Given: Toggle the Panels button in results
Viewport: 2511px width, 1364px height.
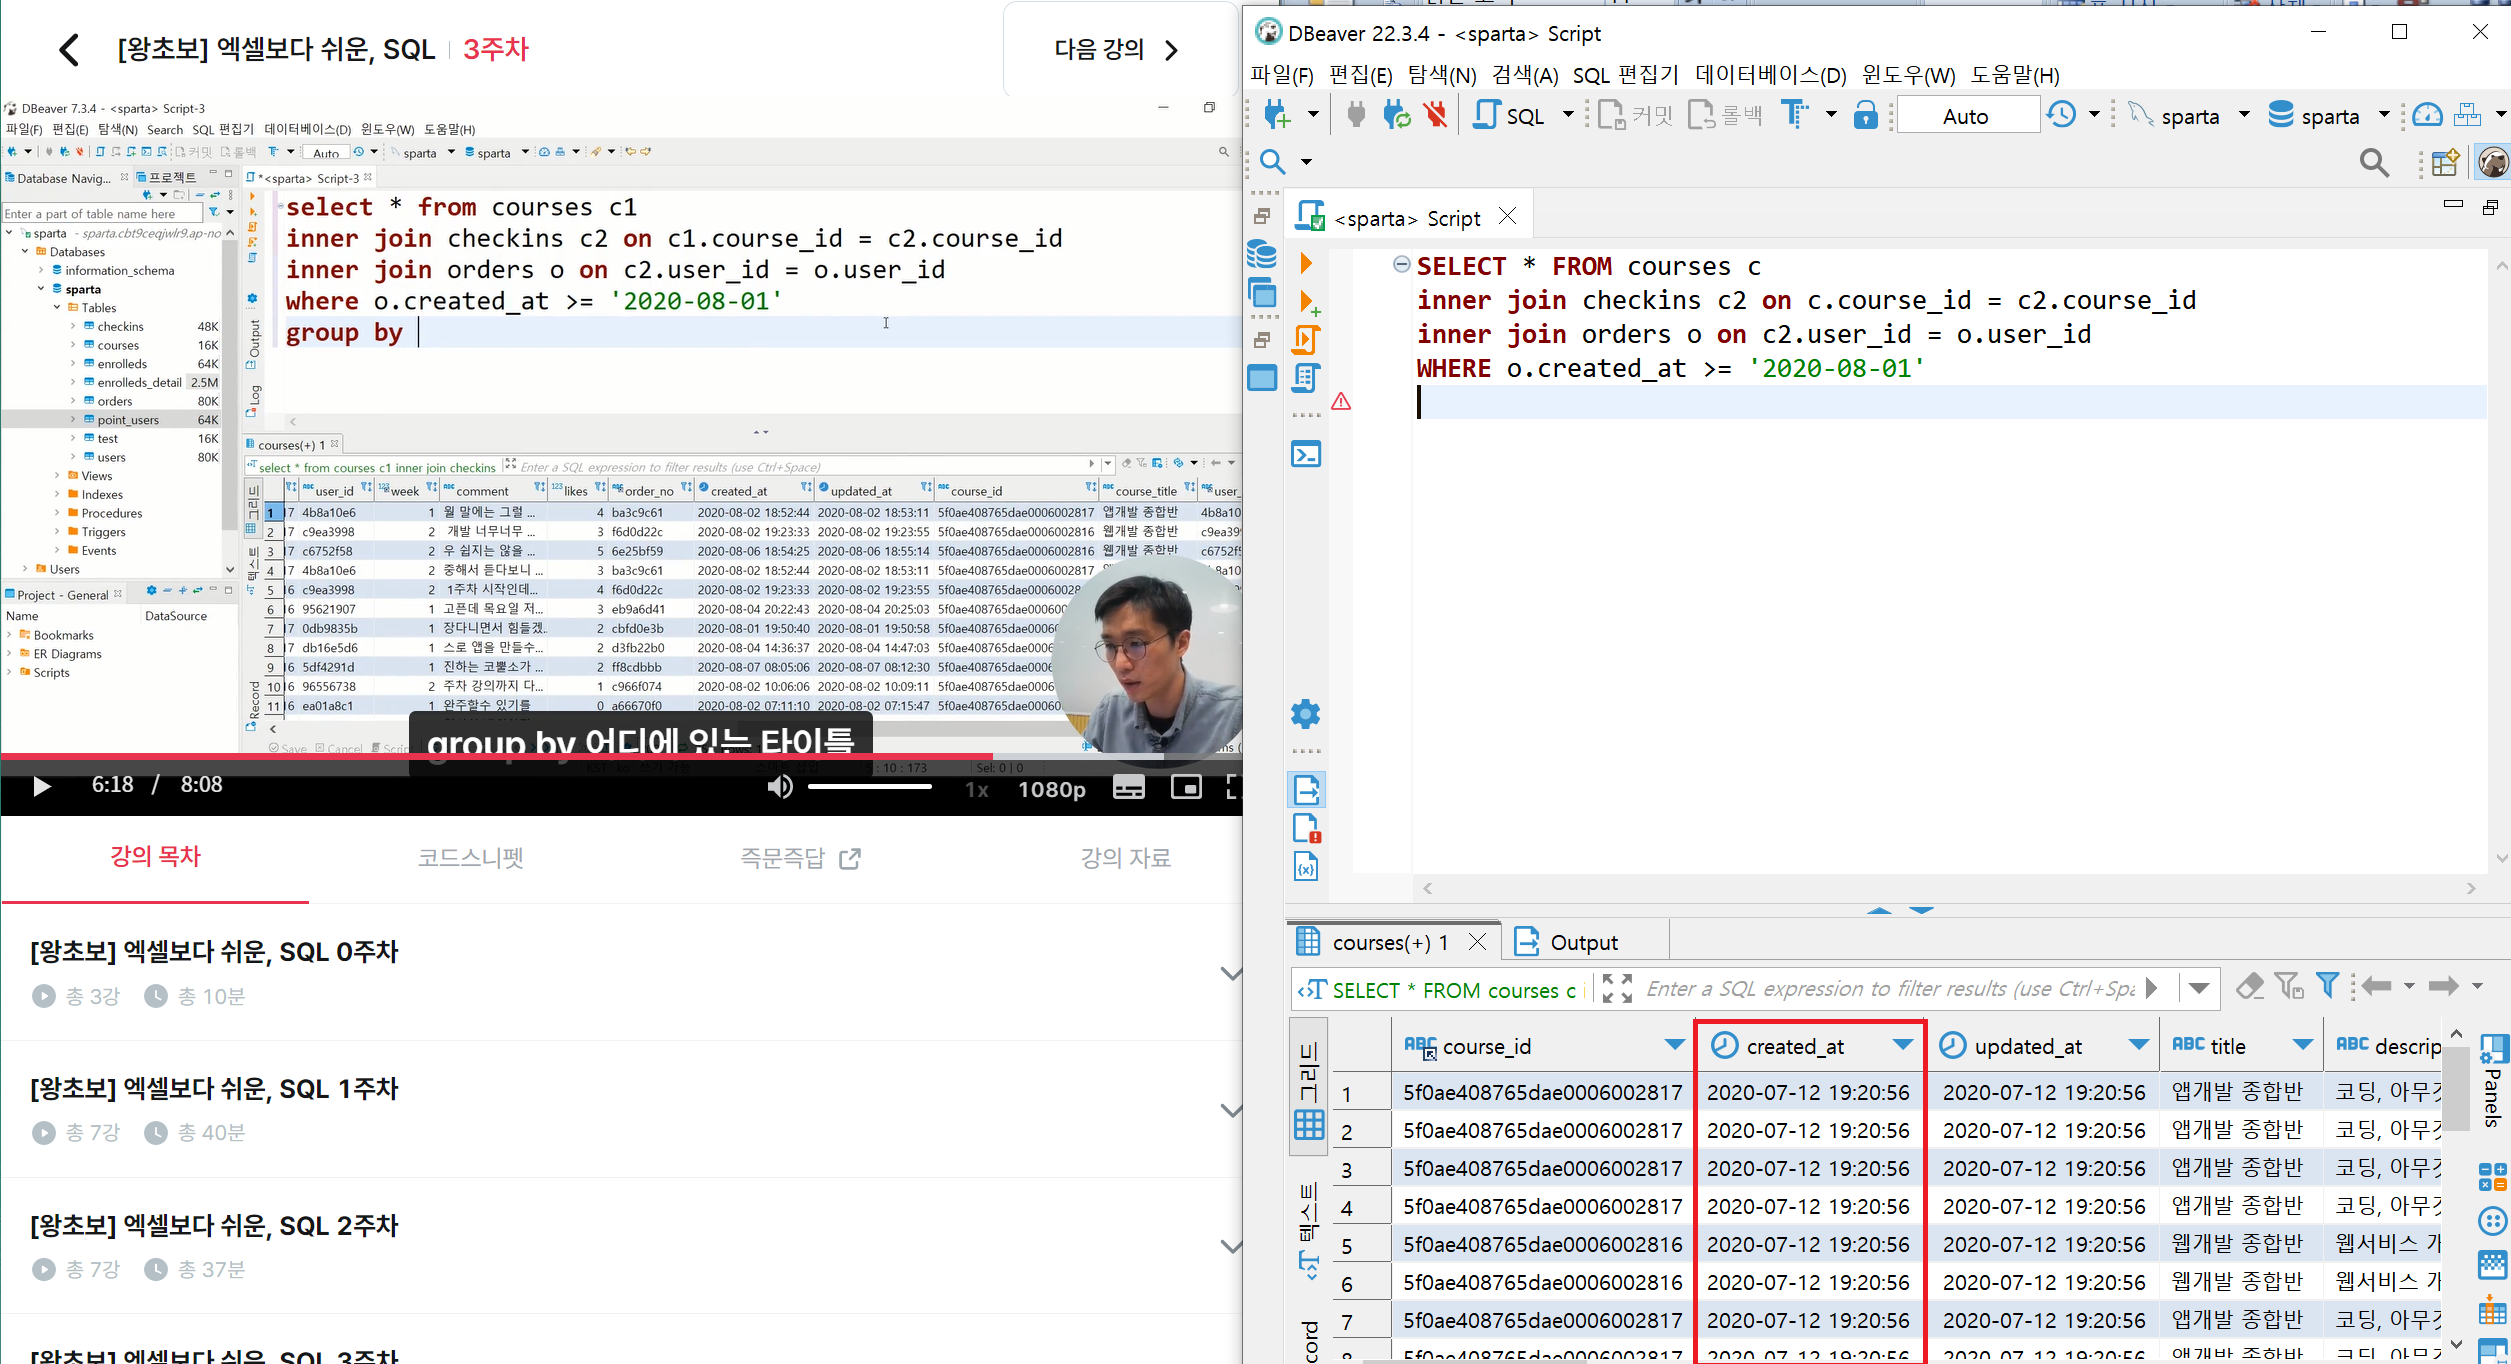Looking at the screenshot, I should [x=2492, y=1081].
